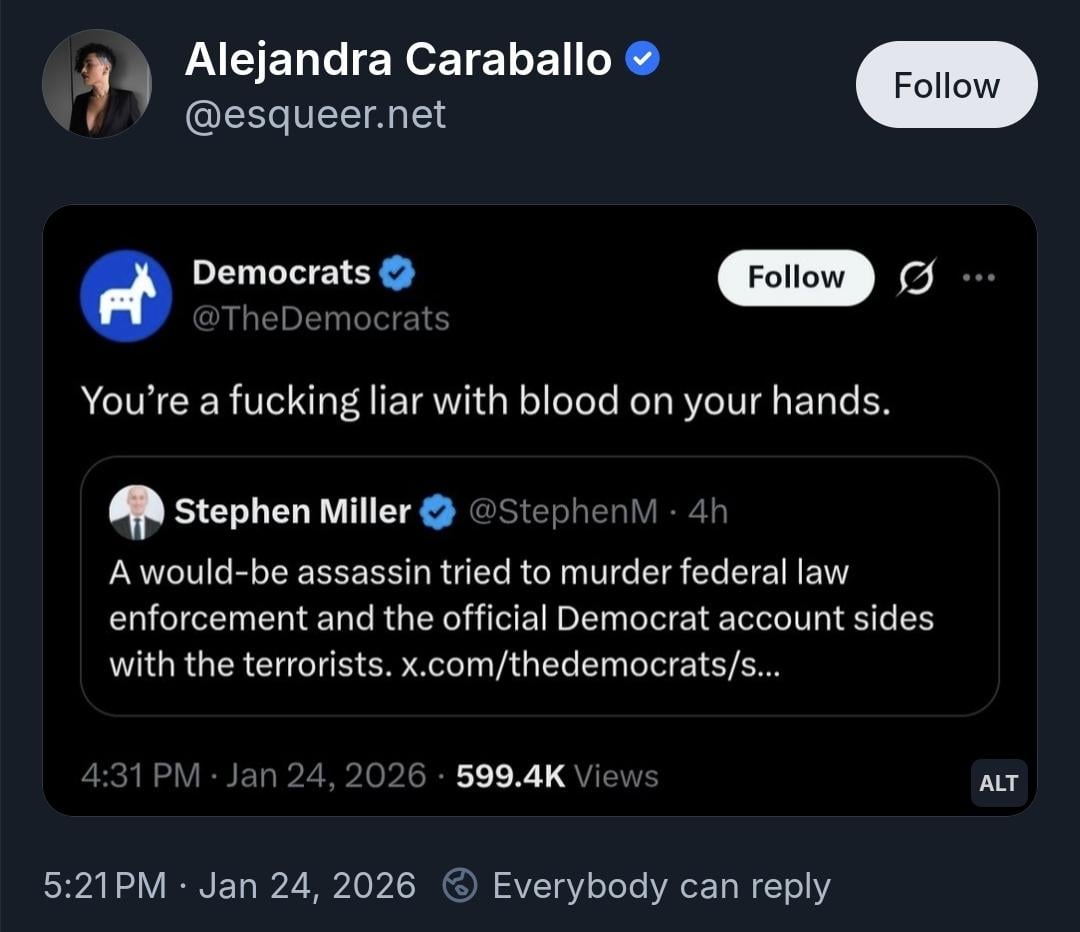The image size is (1080, 932).
Task: Open the three-dot more options menu
Action: (x=980, y=277)
